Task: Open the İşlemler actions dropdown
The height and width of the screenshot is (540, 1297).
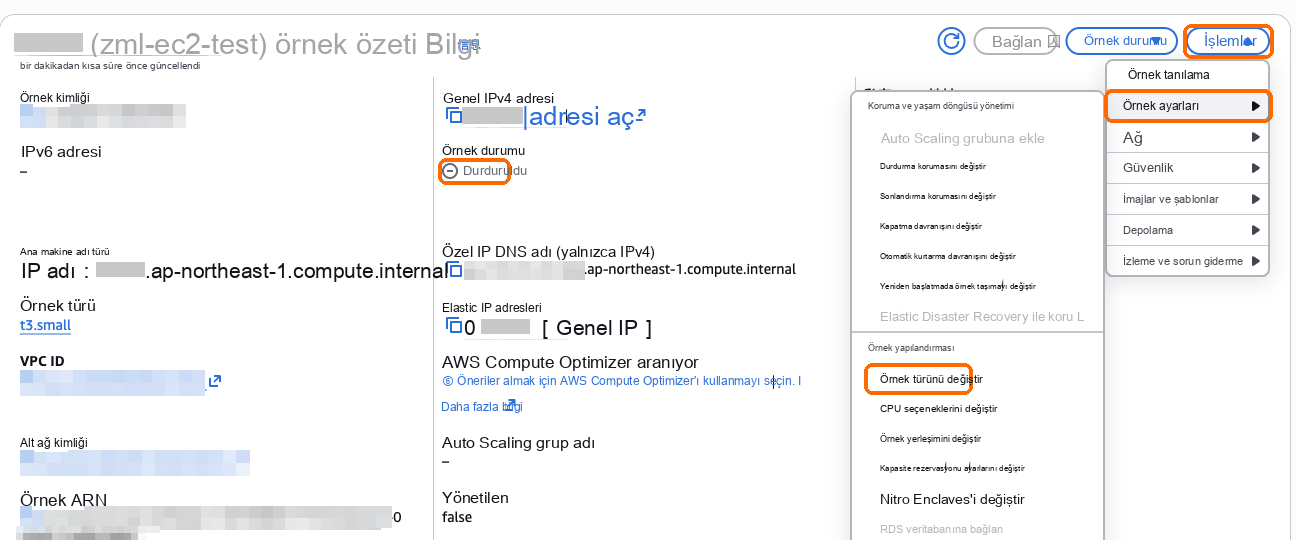Action: coord(1228,41)
